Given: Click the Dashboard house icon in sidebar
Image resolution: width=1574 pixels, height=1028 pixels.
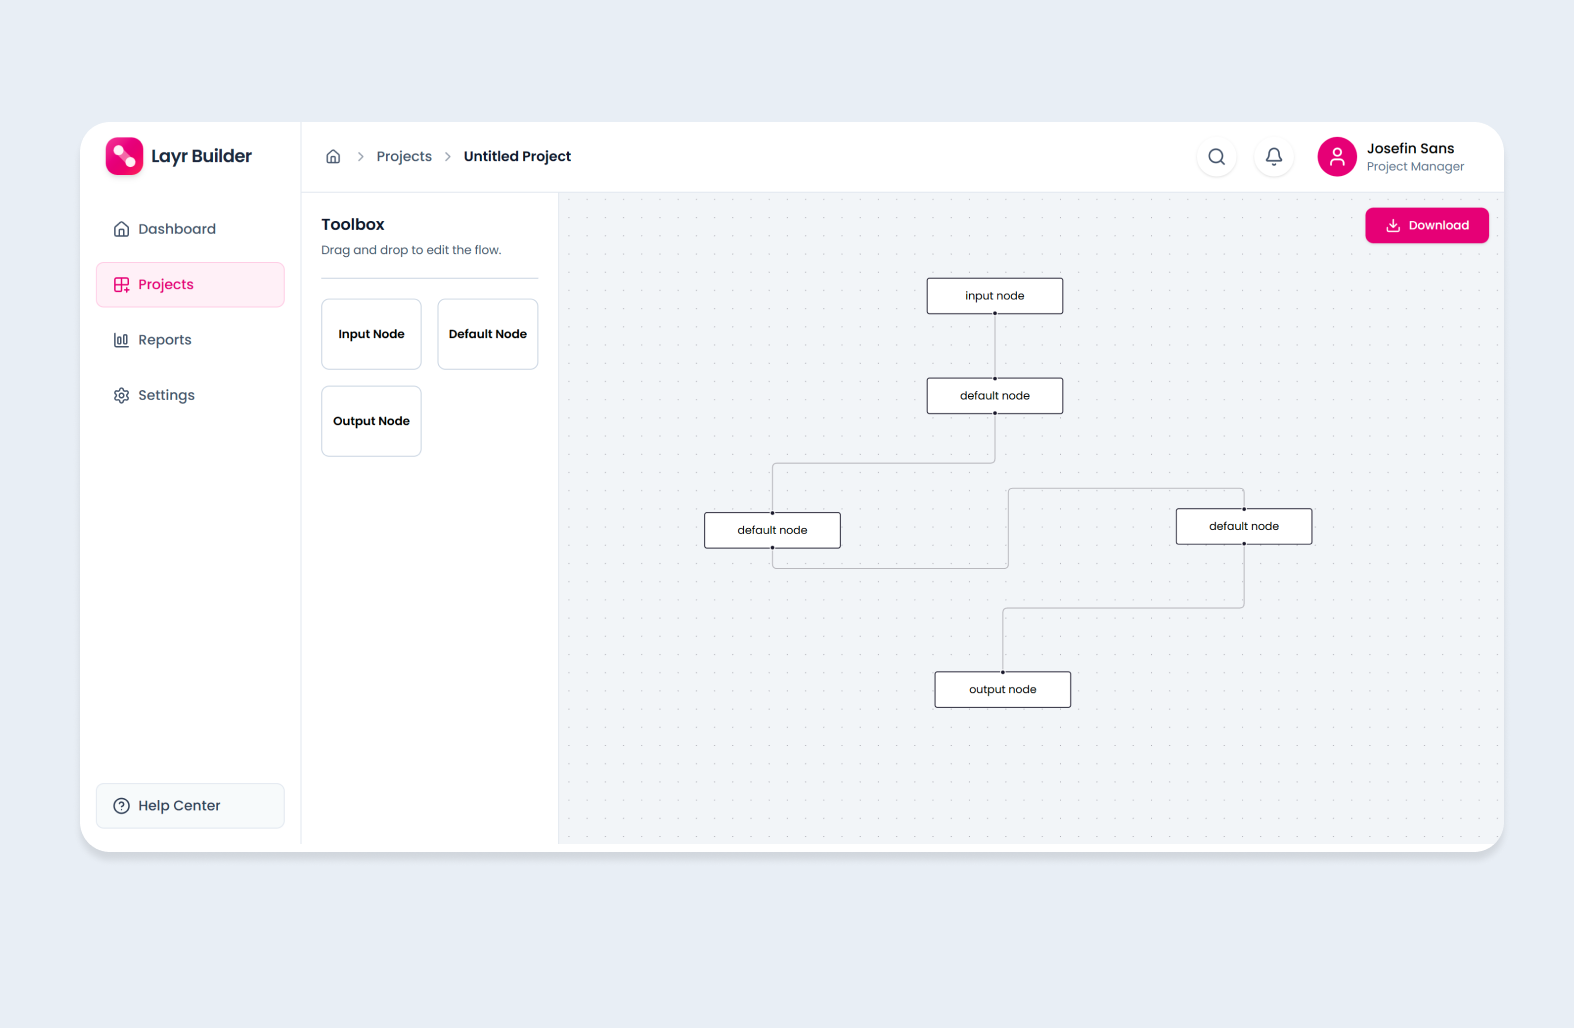Looking at the screenshot, I should point(121,229).
